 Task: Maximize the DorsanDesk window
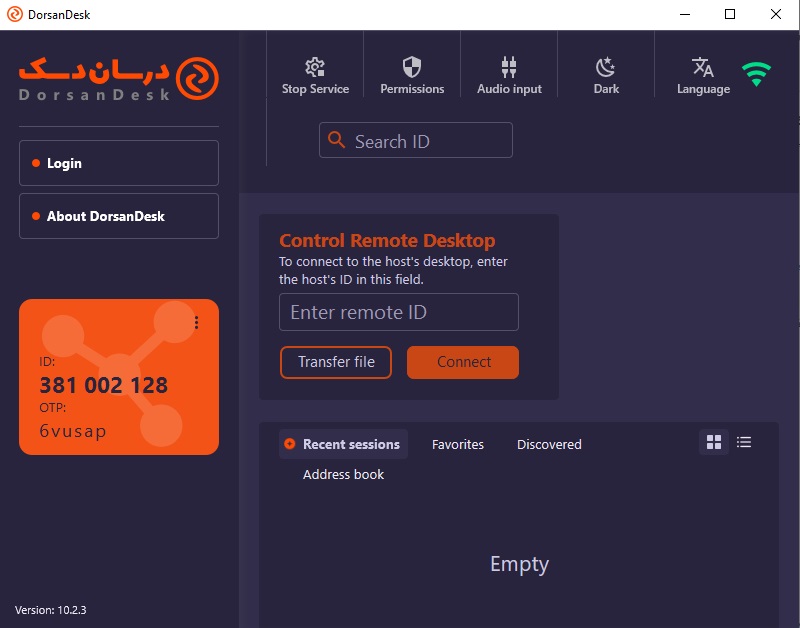coord(730,14)
